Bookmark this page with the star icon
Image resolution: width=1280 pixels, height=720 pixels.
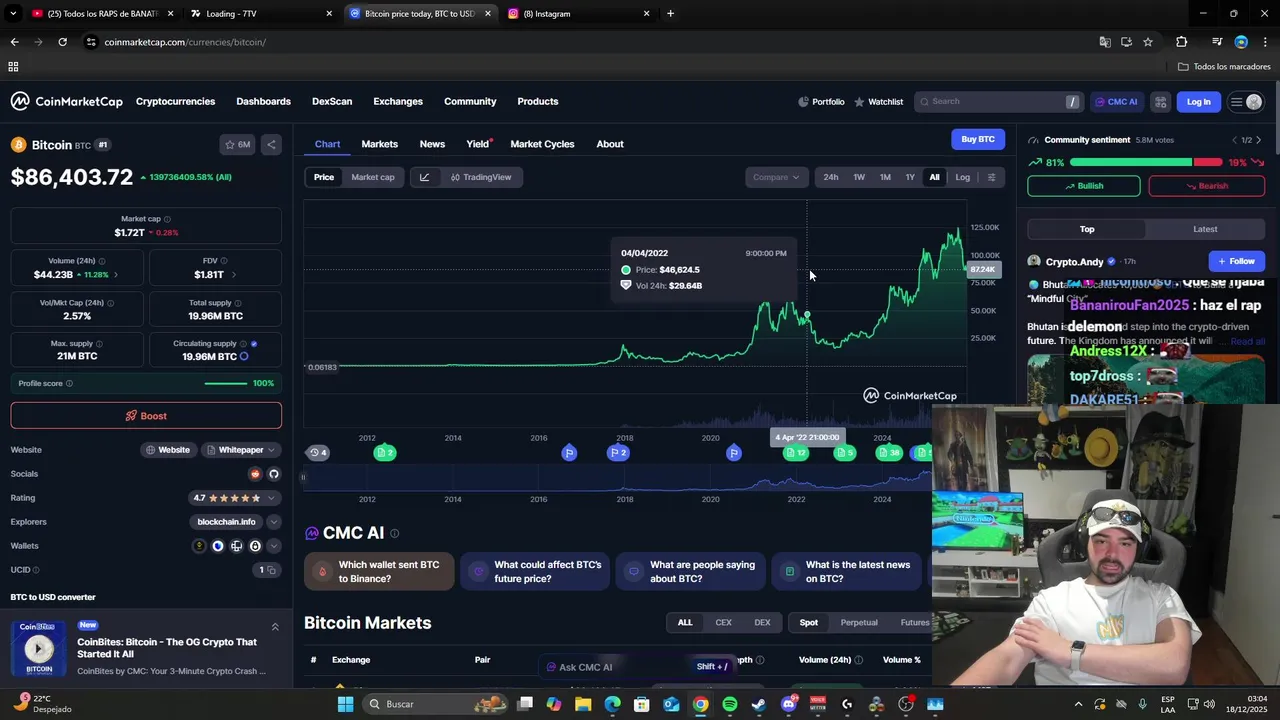1148,42
